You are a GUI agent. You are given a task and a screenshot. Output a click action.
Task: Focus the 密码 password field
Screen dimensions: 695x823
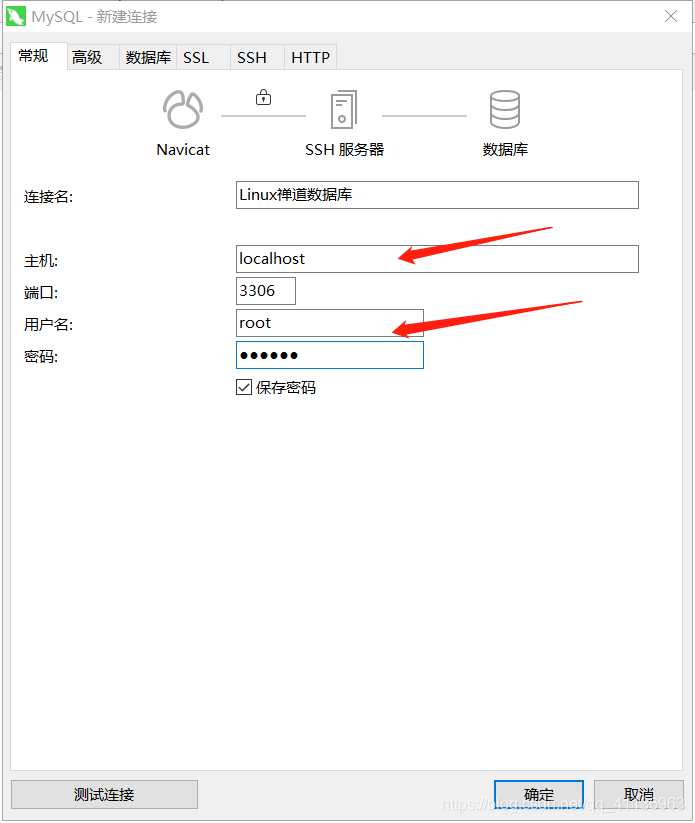(330, 355)
